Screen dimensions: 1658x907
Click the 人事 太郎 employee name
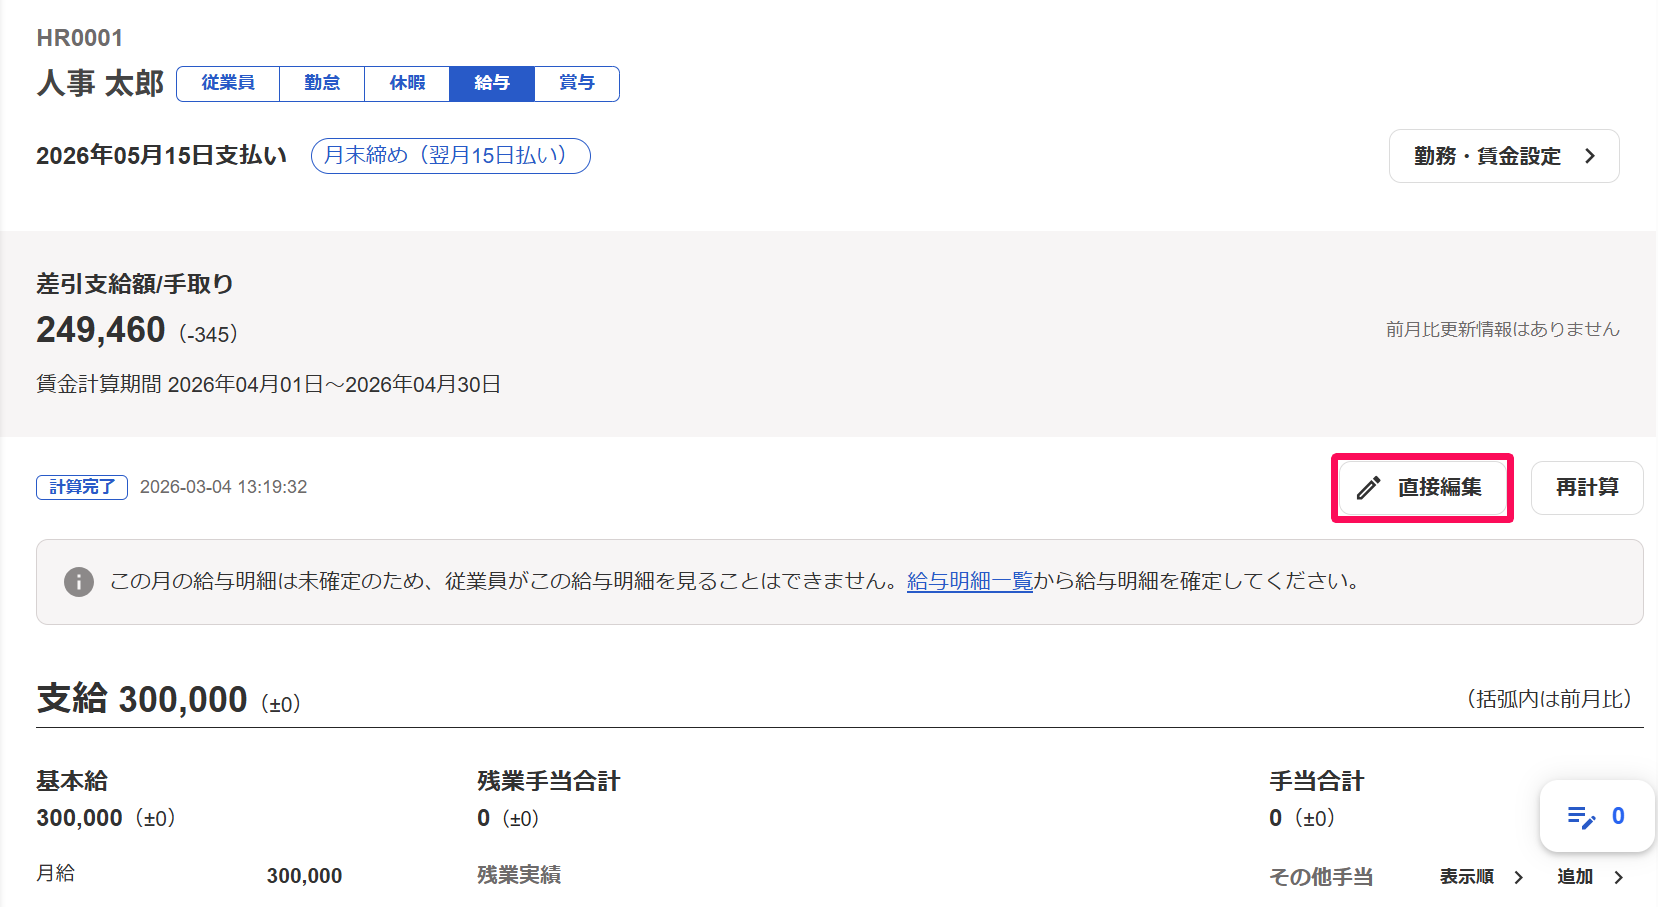tap(100, 83)
